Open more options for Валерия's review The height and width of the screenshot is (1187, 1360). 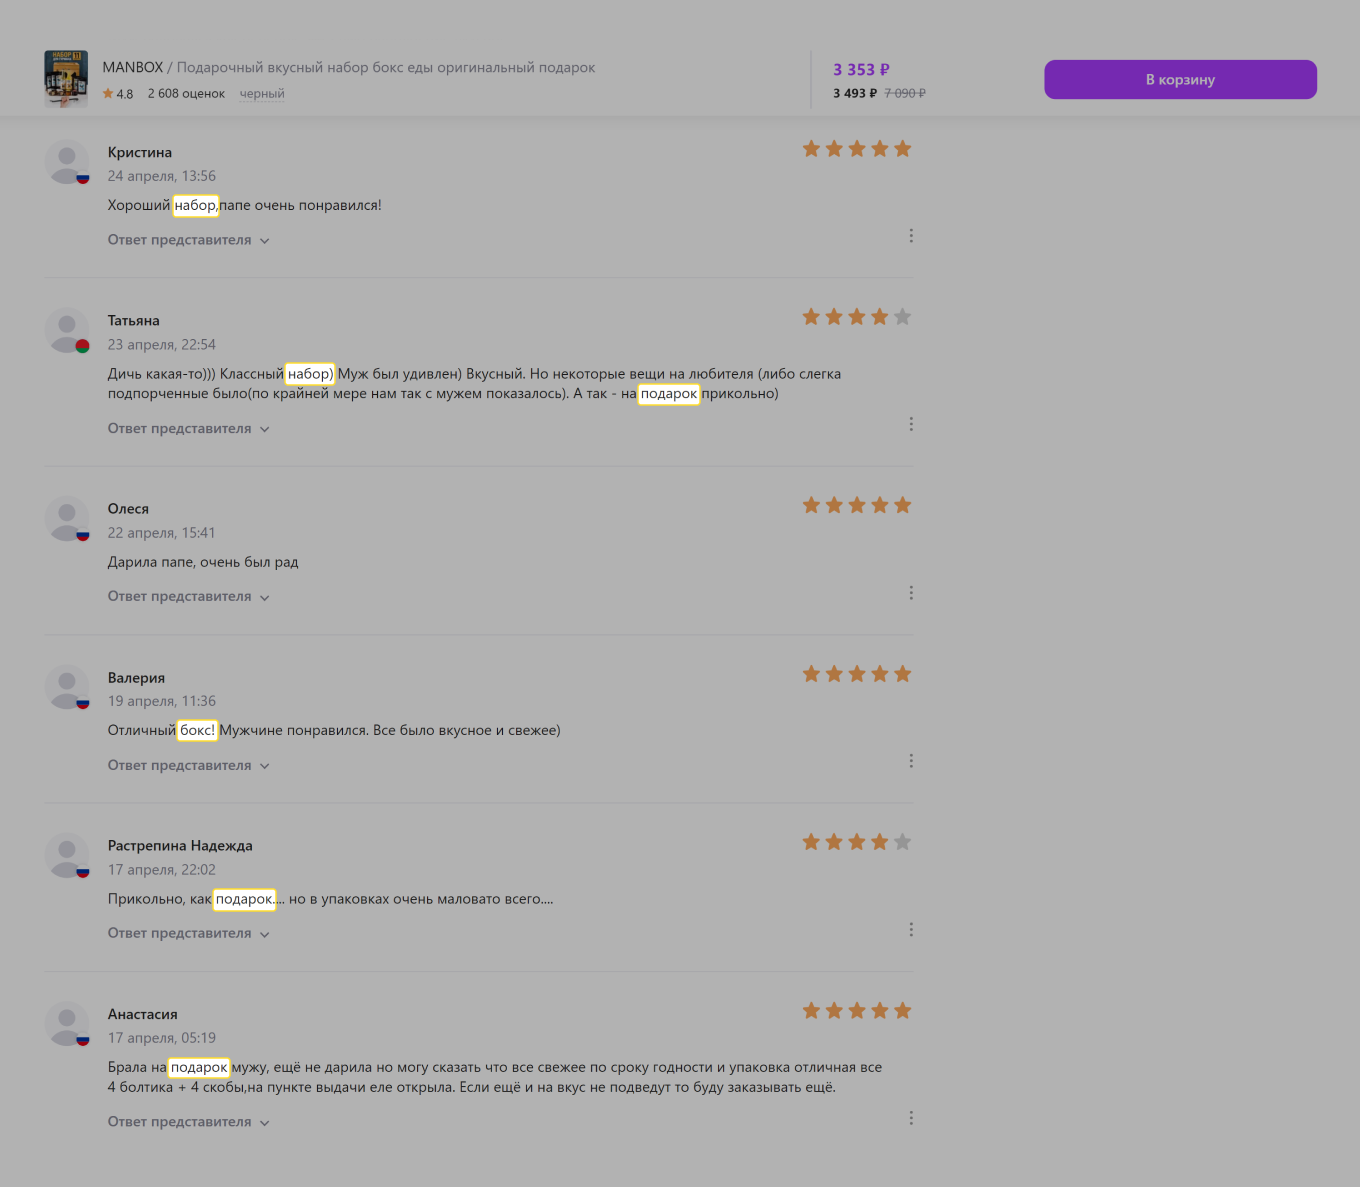click(910, 761)
